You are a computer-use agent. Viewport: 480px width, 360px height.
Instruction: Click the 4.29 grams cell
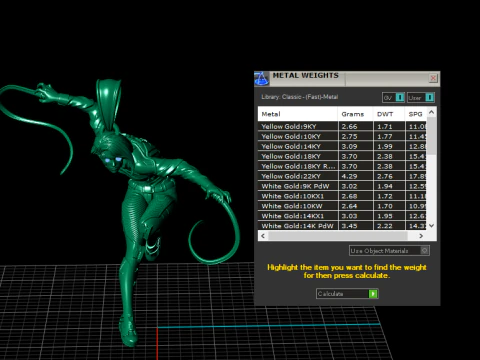tap(355, 176)
